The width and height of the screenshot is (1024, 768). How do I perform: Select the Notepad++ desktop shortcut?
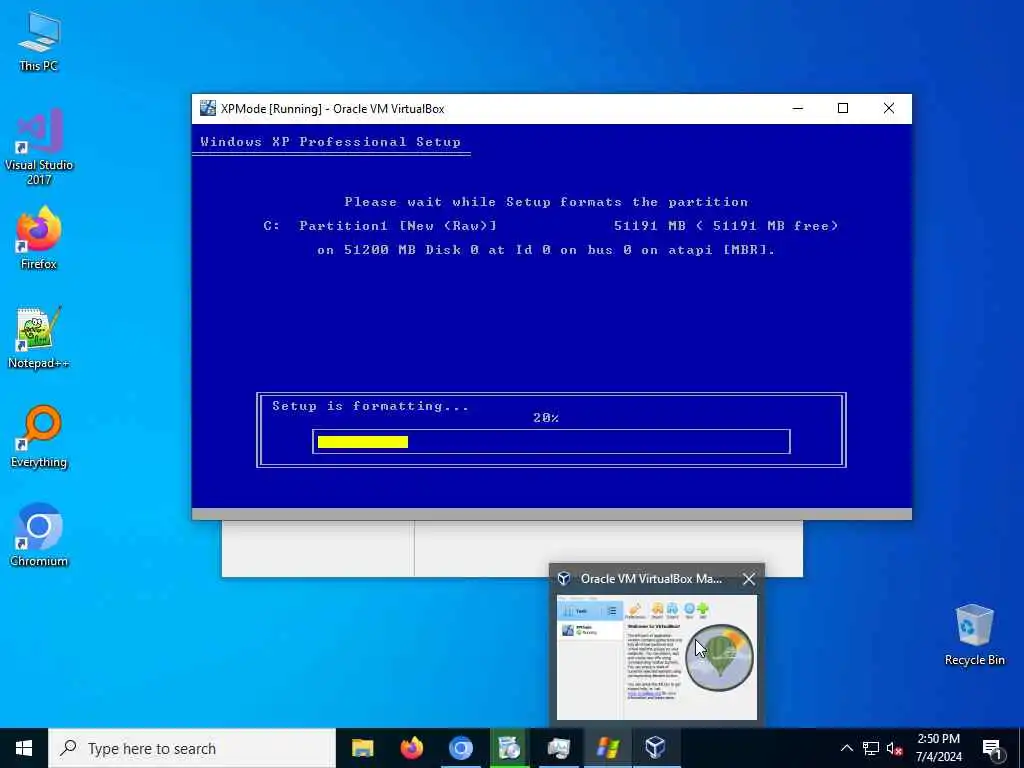tap(39, 337)
